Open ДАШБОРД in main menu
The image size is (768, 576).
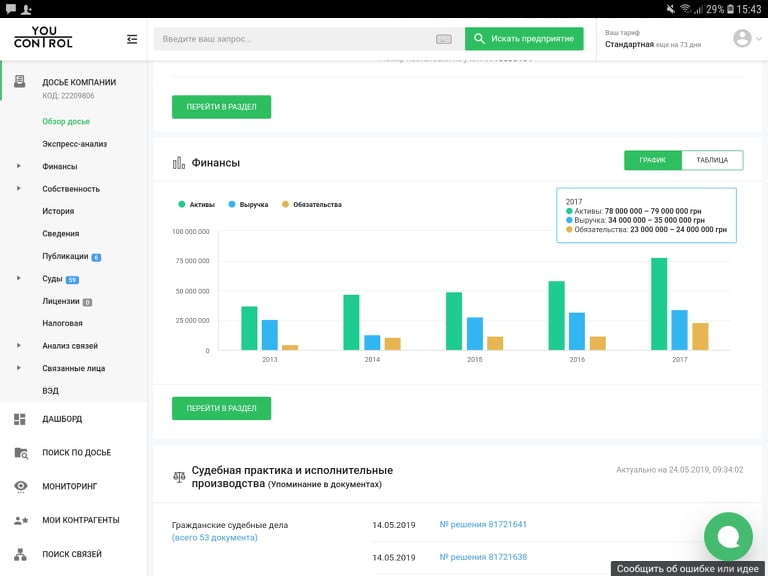pyautogui.click(x=62, y=419)
